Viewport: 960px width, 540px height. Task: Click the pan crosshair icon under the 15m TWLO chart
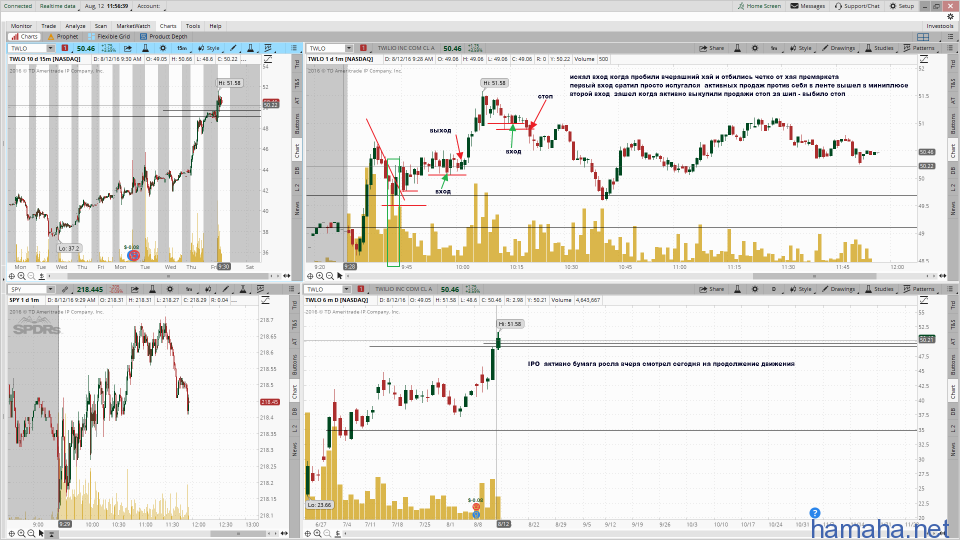[x=12, y=276]
